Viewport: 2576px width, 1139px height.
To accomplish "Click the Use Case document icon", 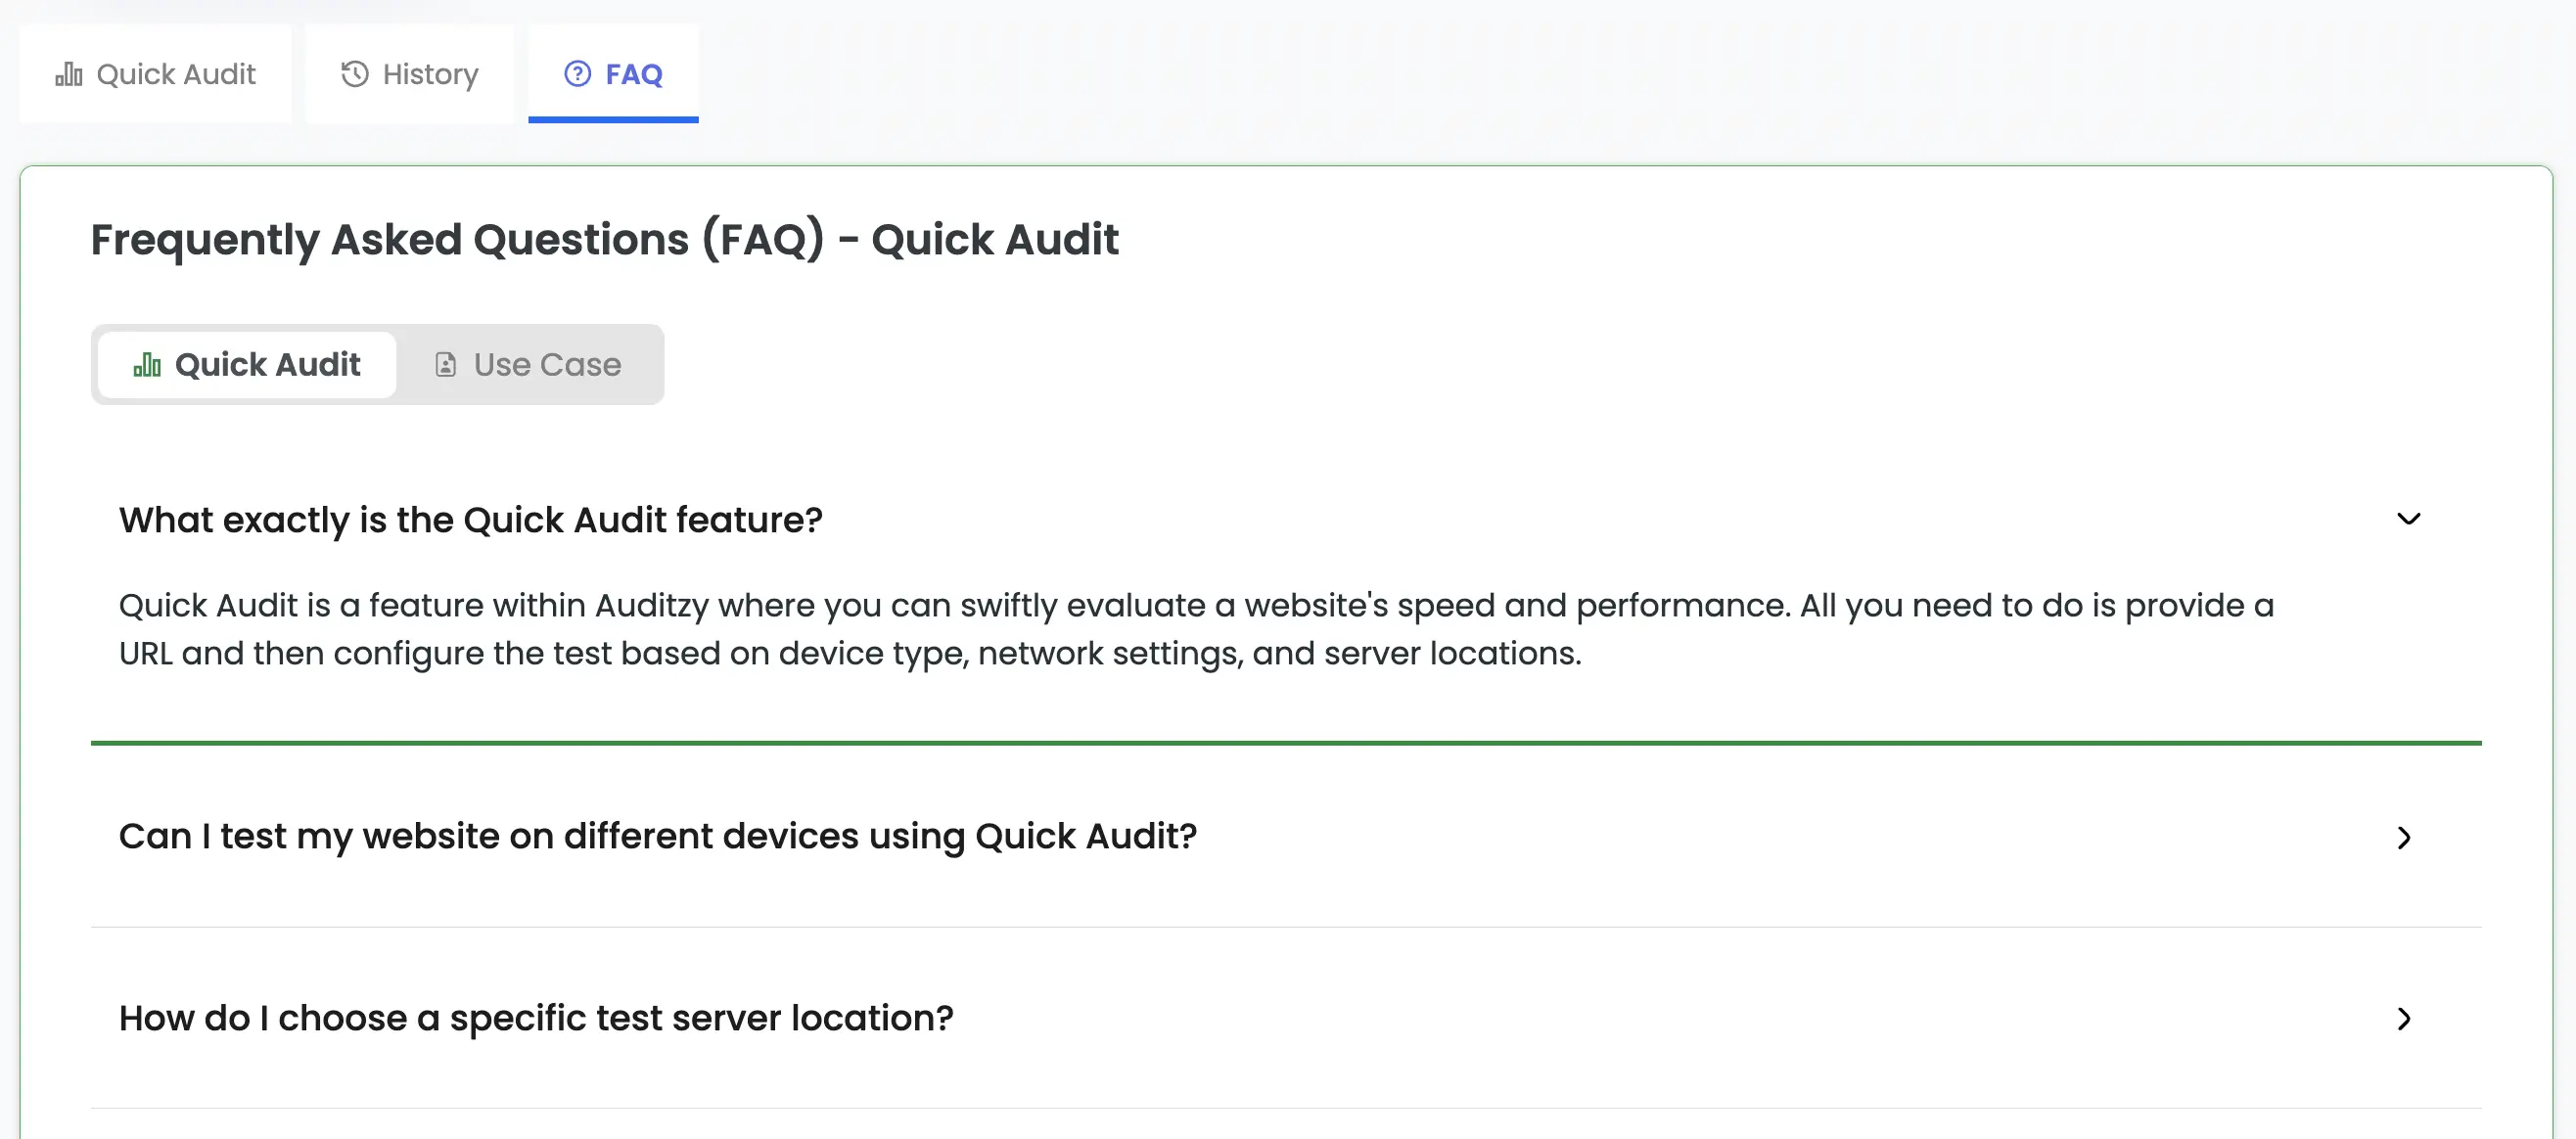I will [x=446, y=365].
